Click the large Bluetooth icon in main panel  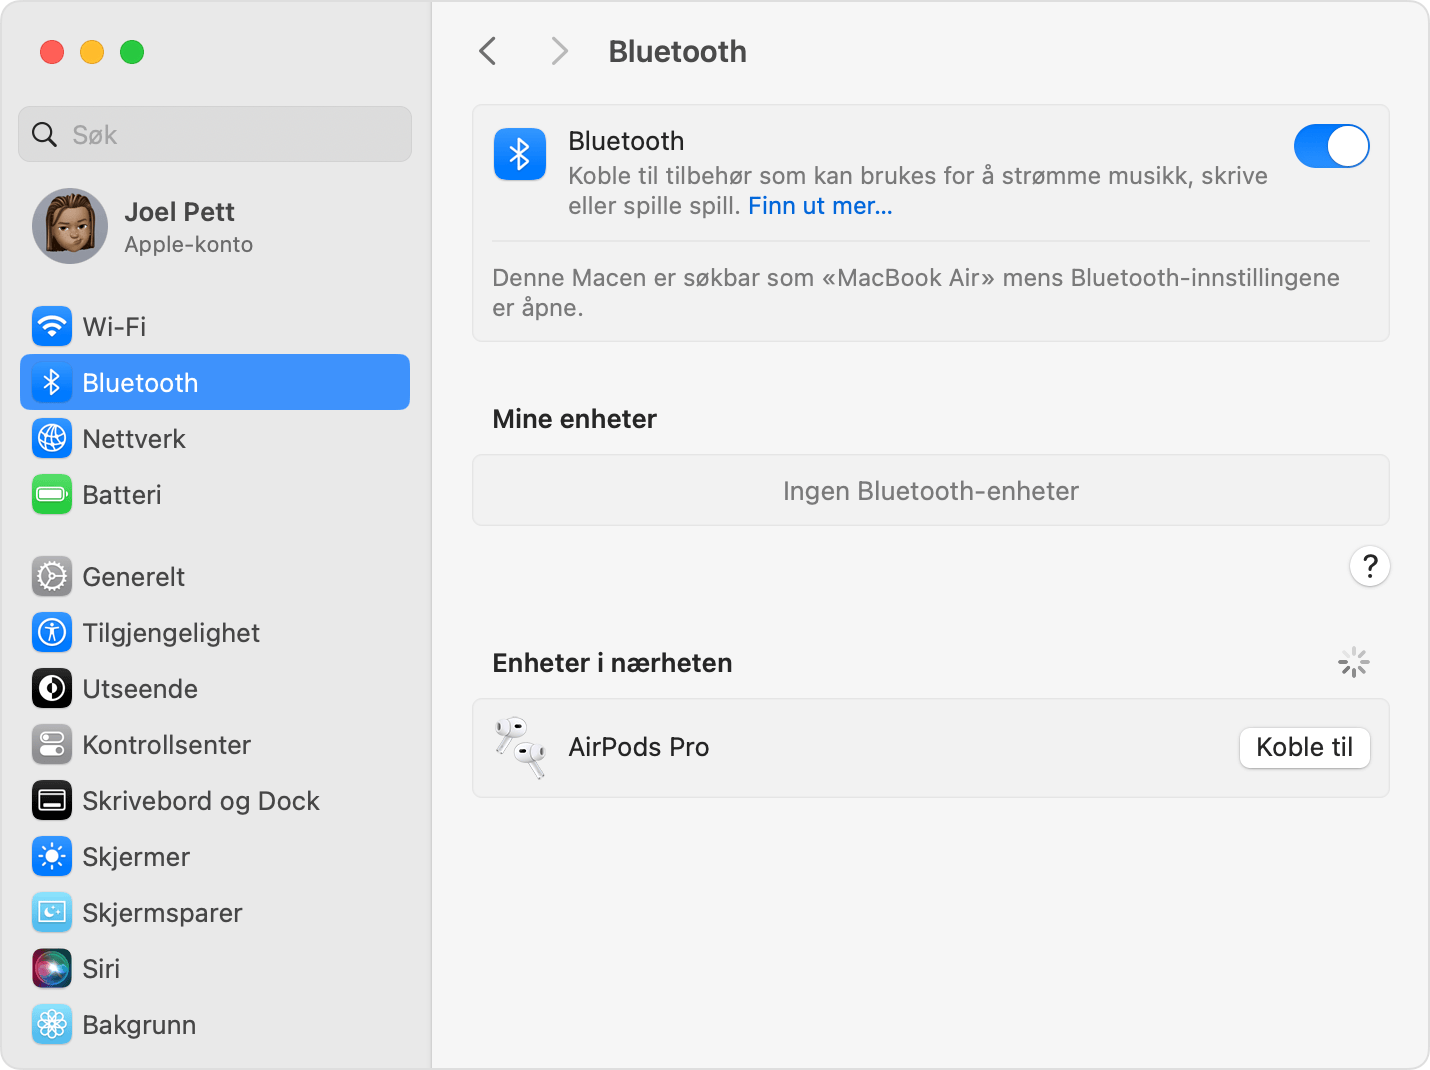pyautogui.click(x=520, y=154)
